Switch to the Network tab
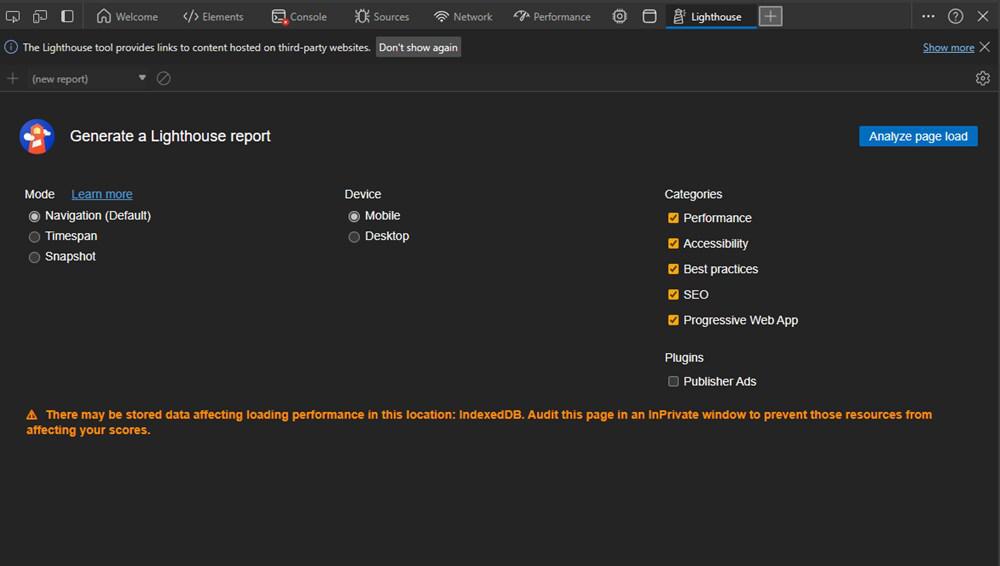 [x=463, y=16]
